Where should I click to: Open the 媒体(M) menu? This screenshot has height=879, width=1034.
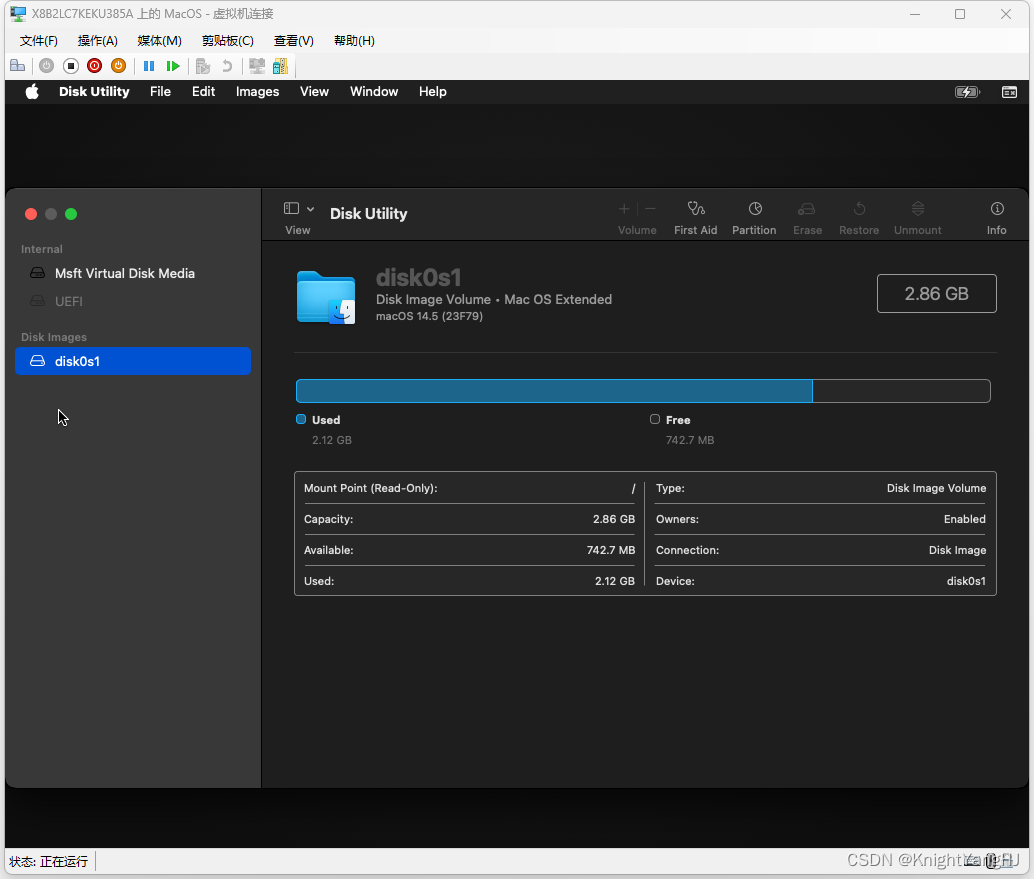point(160,41)
